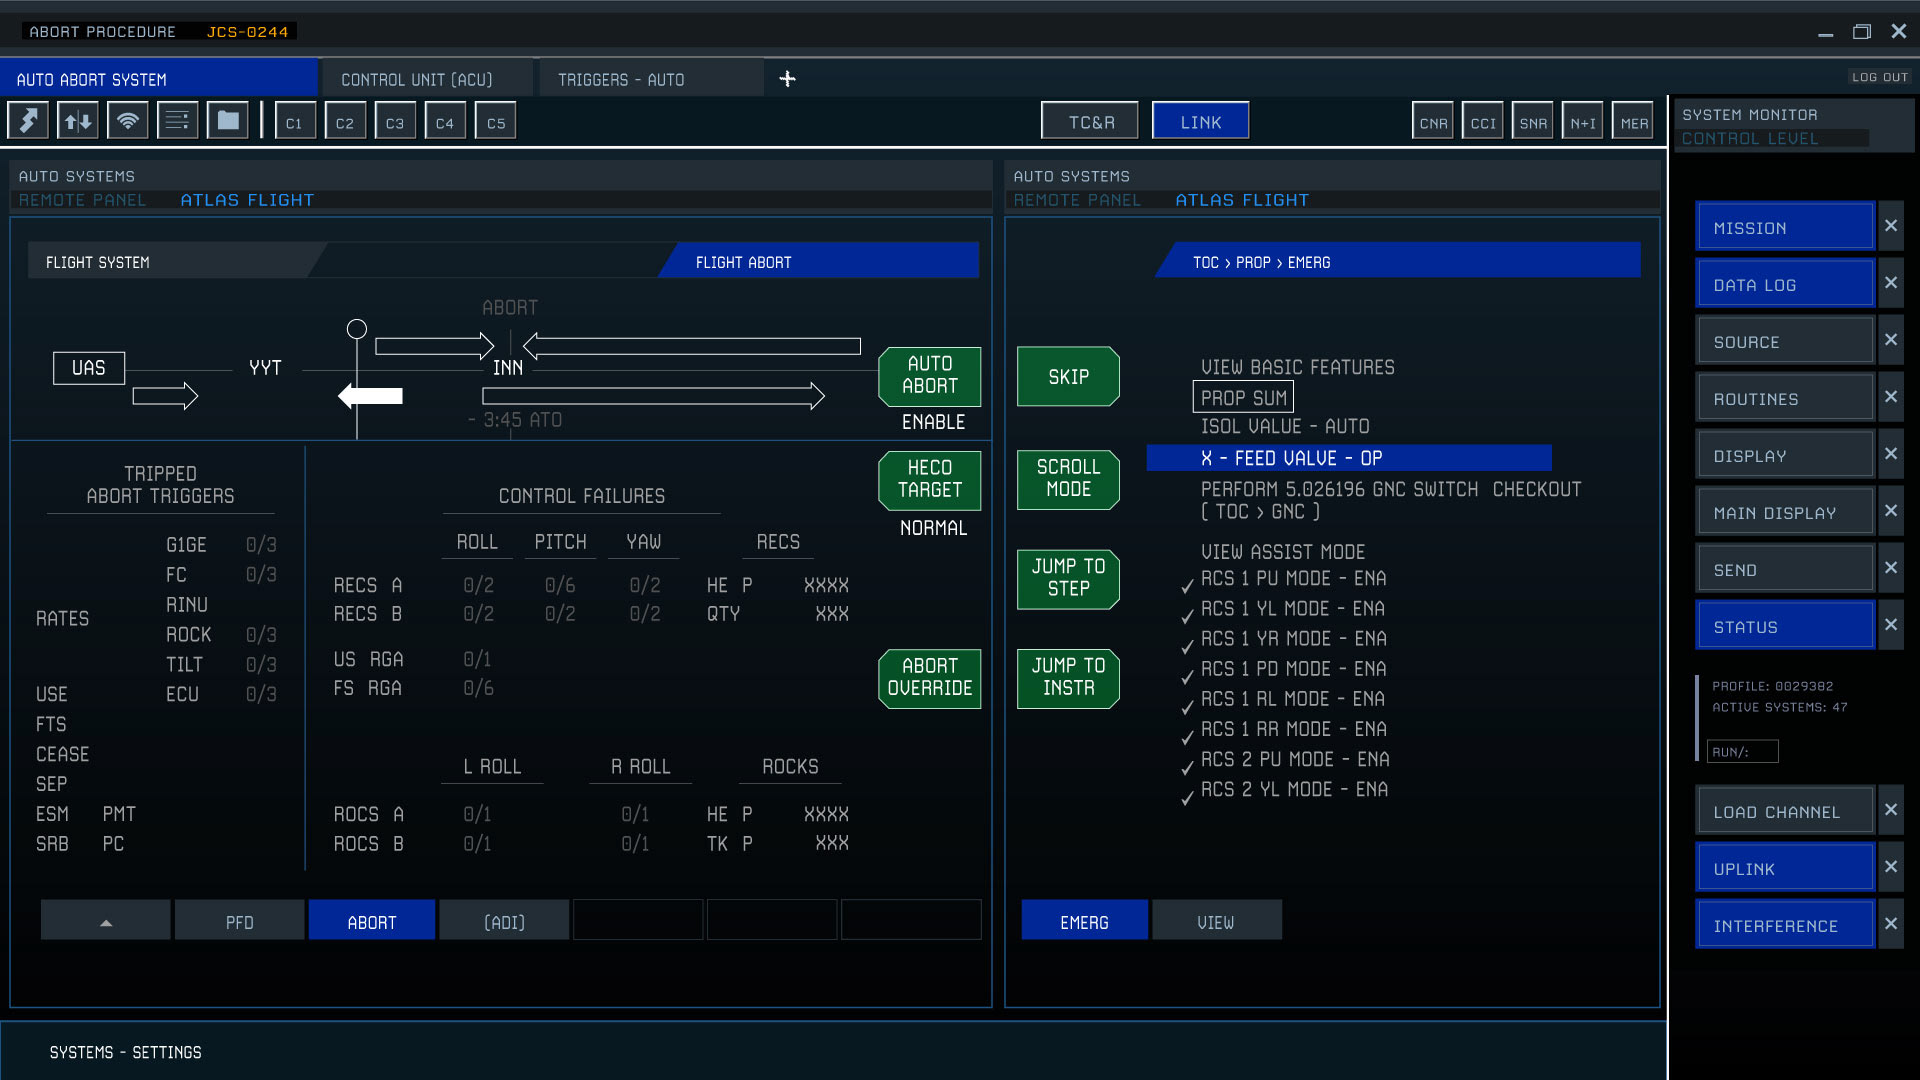
Task: Toggle the AUTO ABORT enable button
Action: pyautogui.click(x=929, y=376)
